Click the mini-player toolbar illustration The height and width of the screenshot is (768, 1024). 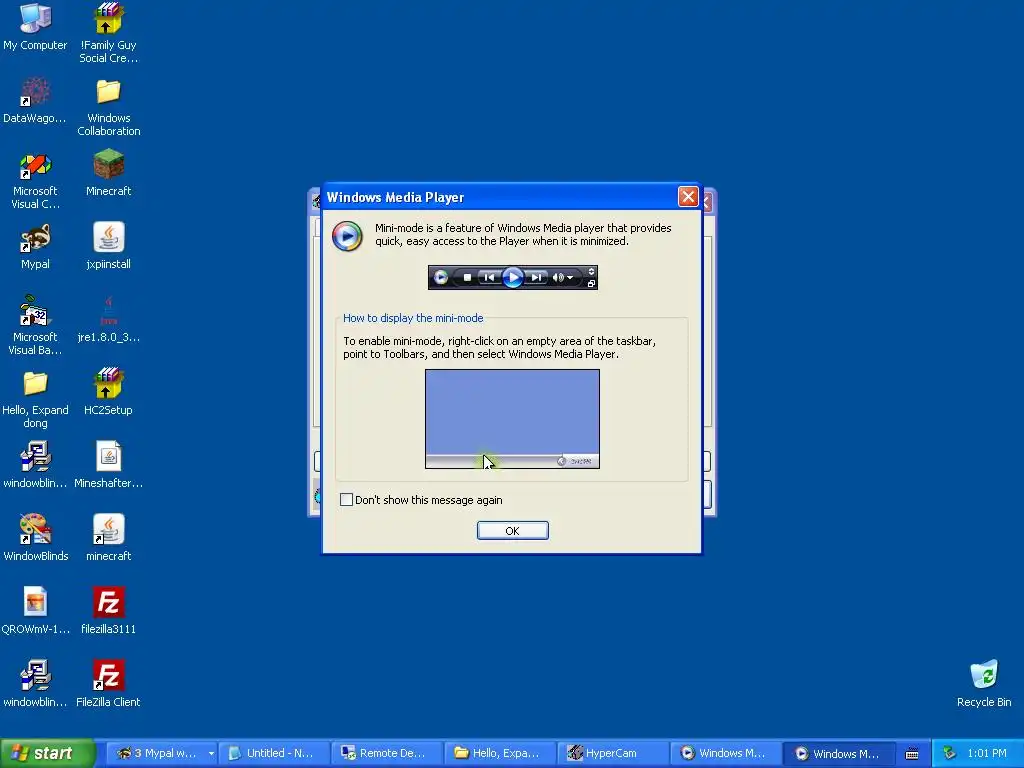(x=513, y=278)
